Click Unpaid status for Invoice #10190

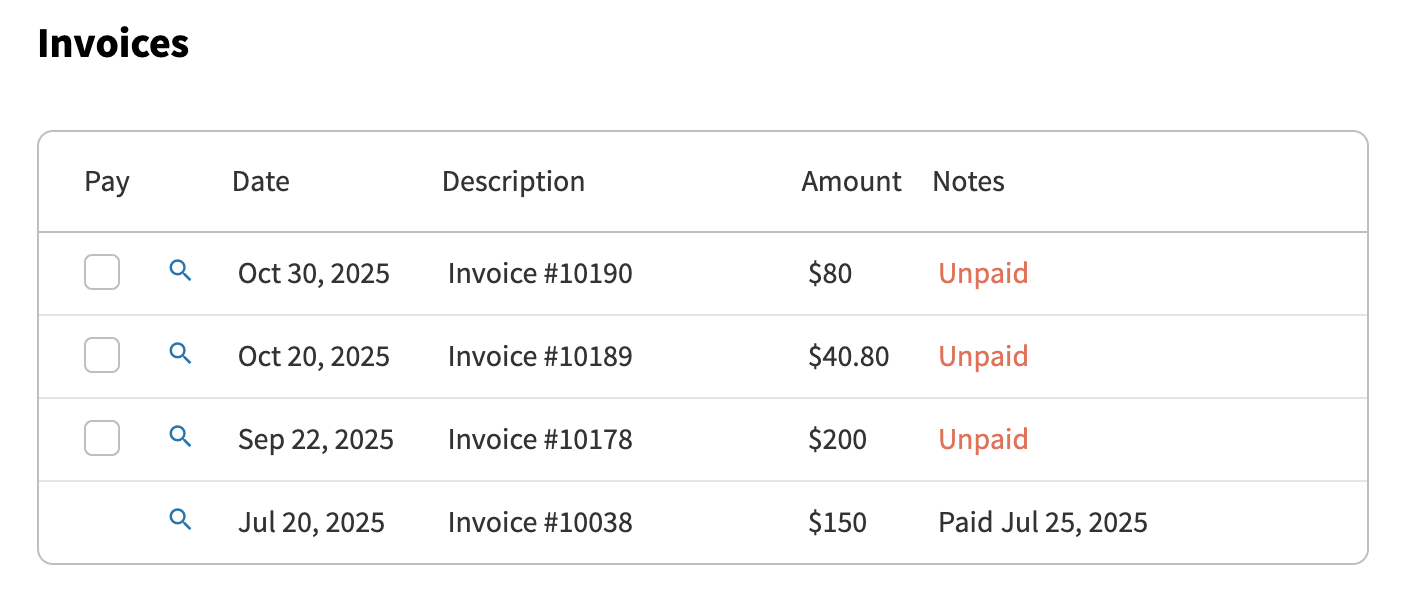[x=983, y=273]
